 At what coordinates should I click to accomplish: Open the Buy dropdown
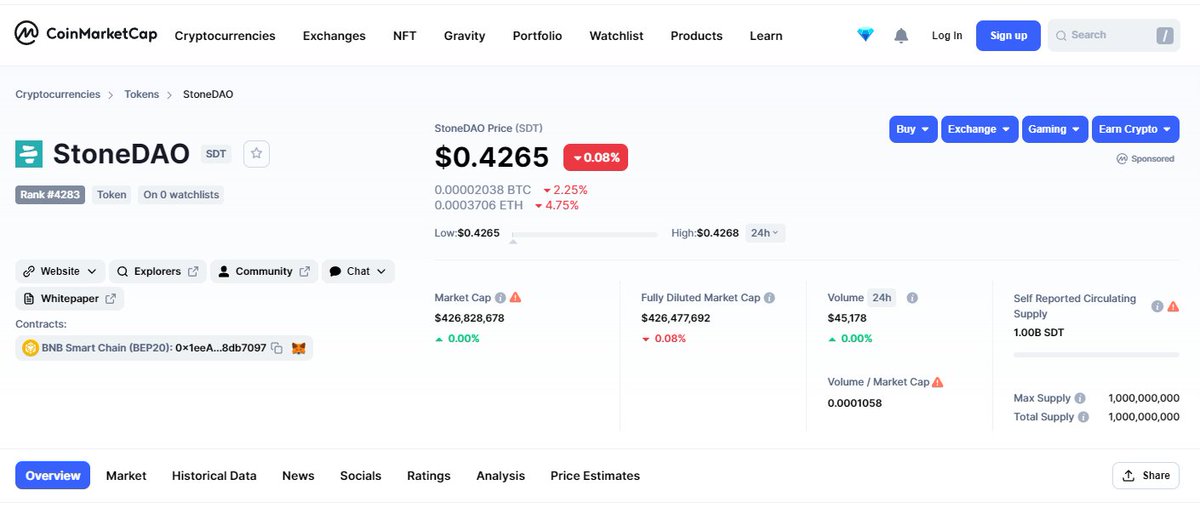[913, 129]
